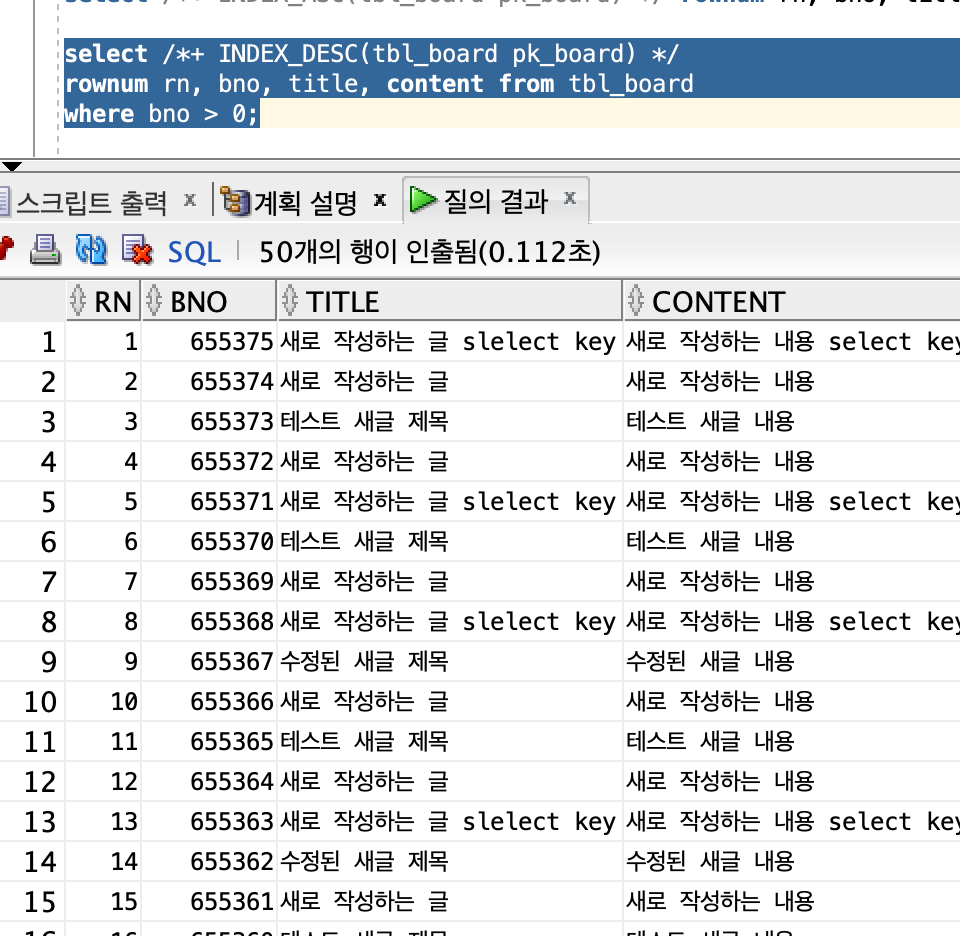
Task: Sort by the BNO column header
Action: click(209, 301)
